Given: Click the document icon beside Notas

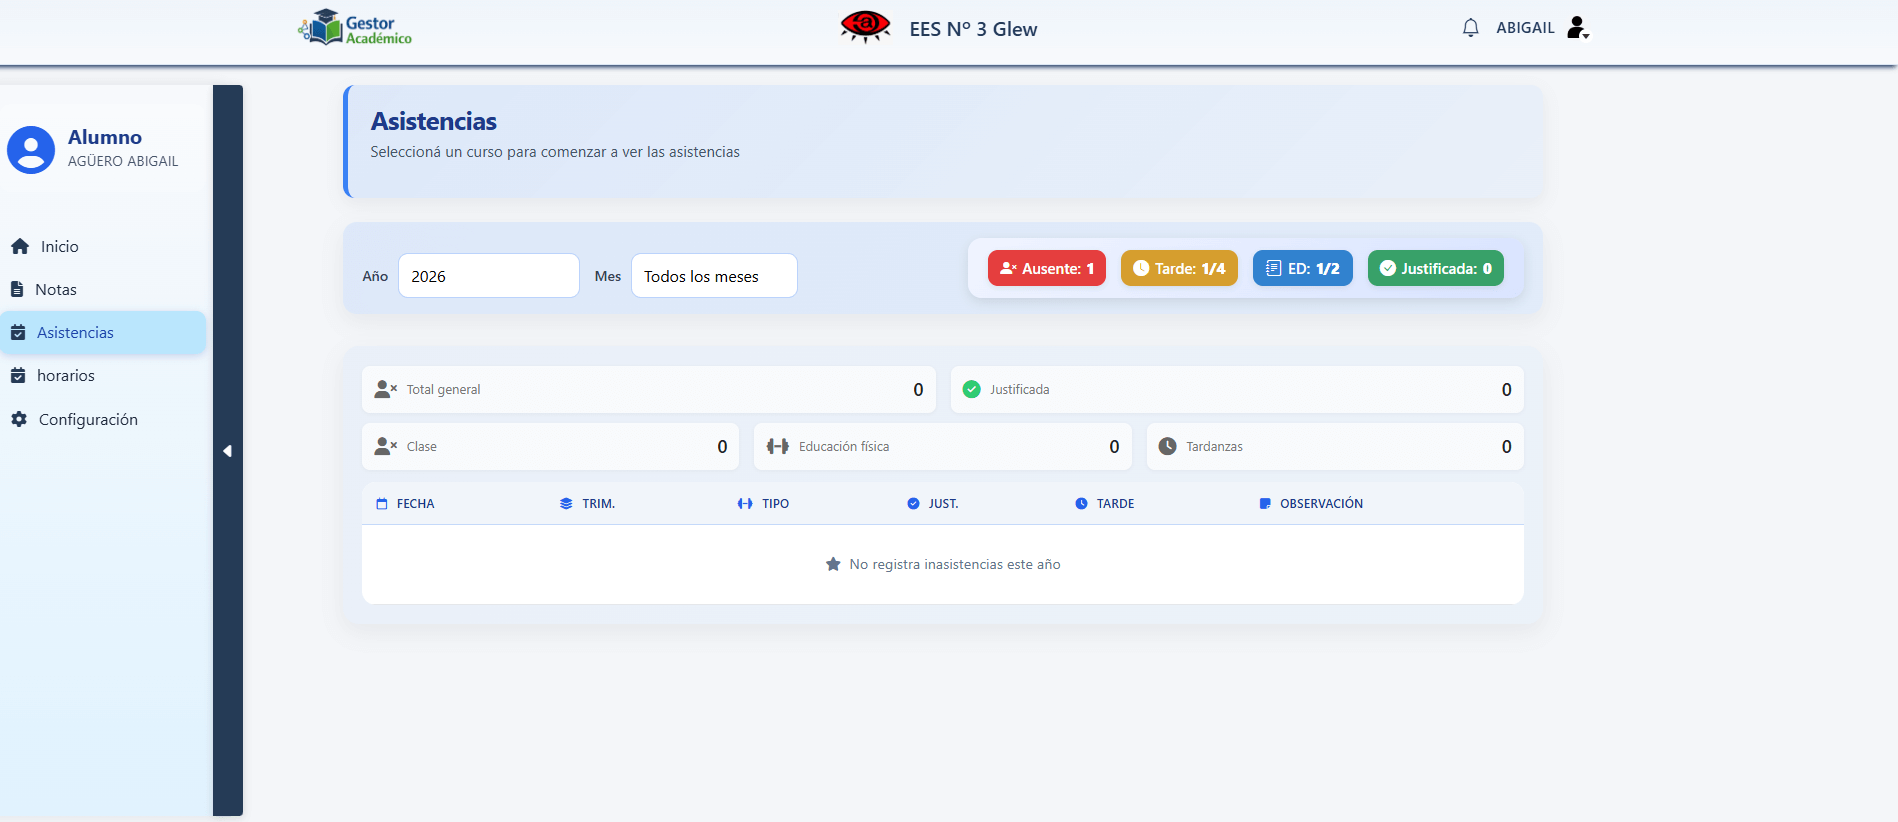Looking at the screenshot, I should (17, 289).
